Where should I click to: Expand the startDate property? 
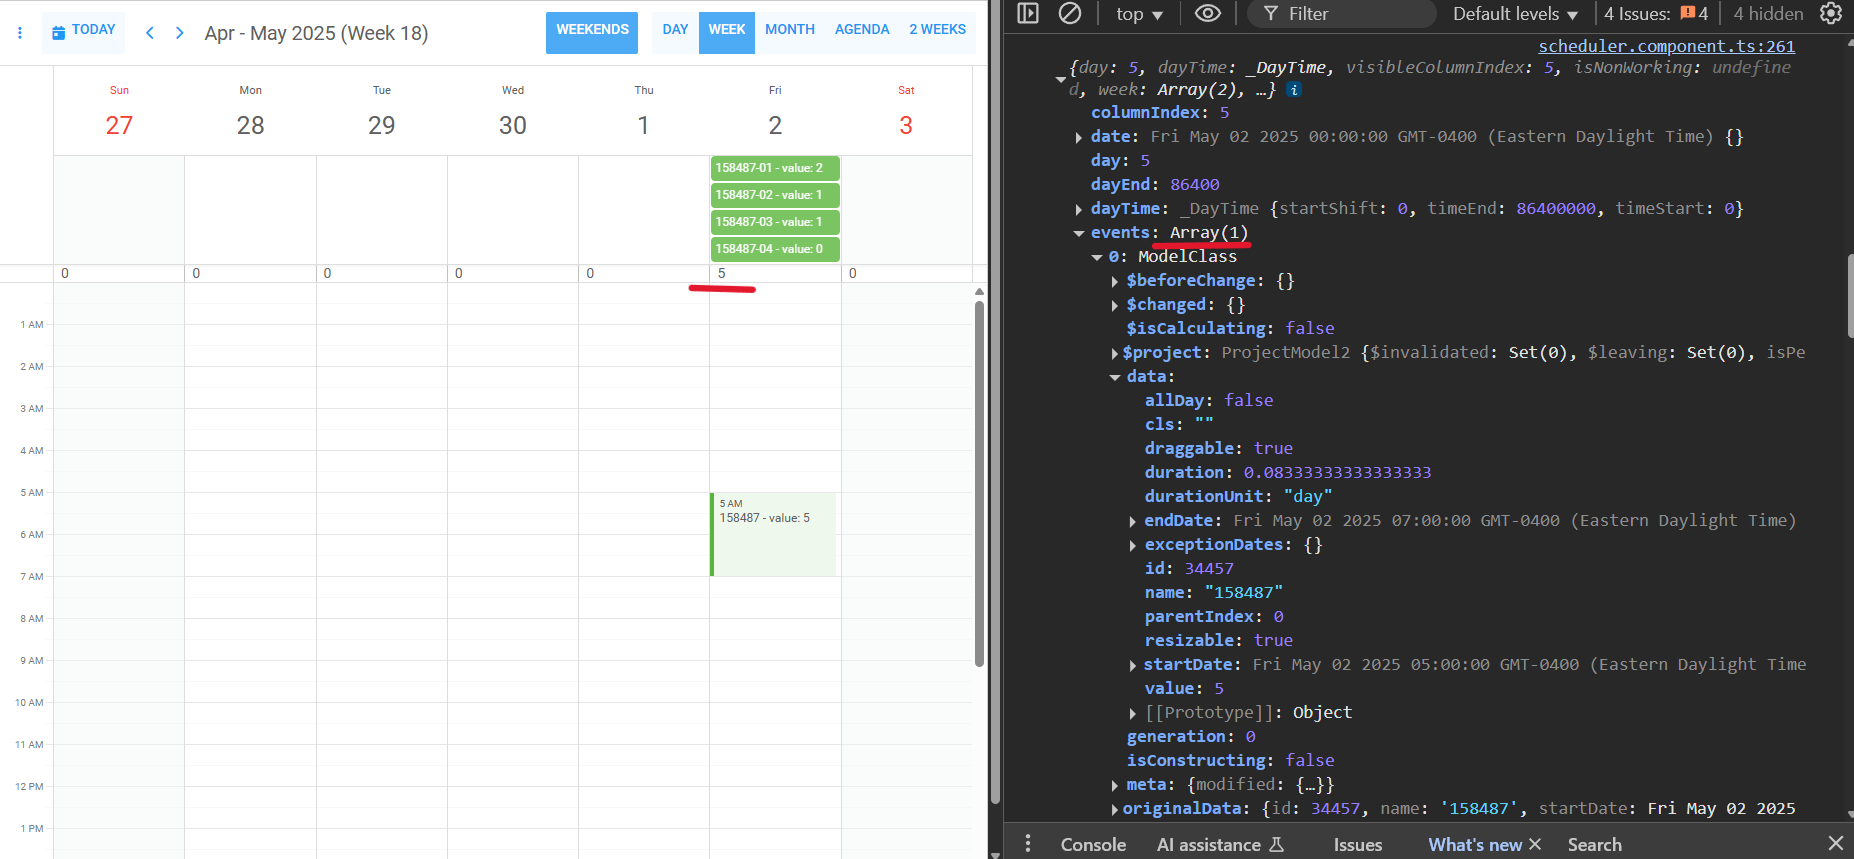point(1133,665)
